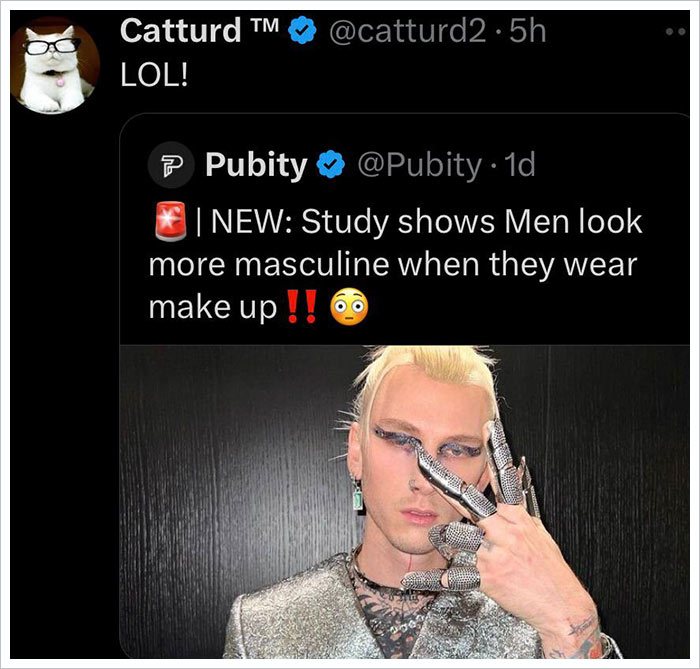Click the flushed face emoji

click(349, 307)
